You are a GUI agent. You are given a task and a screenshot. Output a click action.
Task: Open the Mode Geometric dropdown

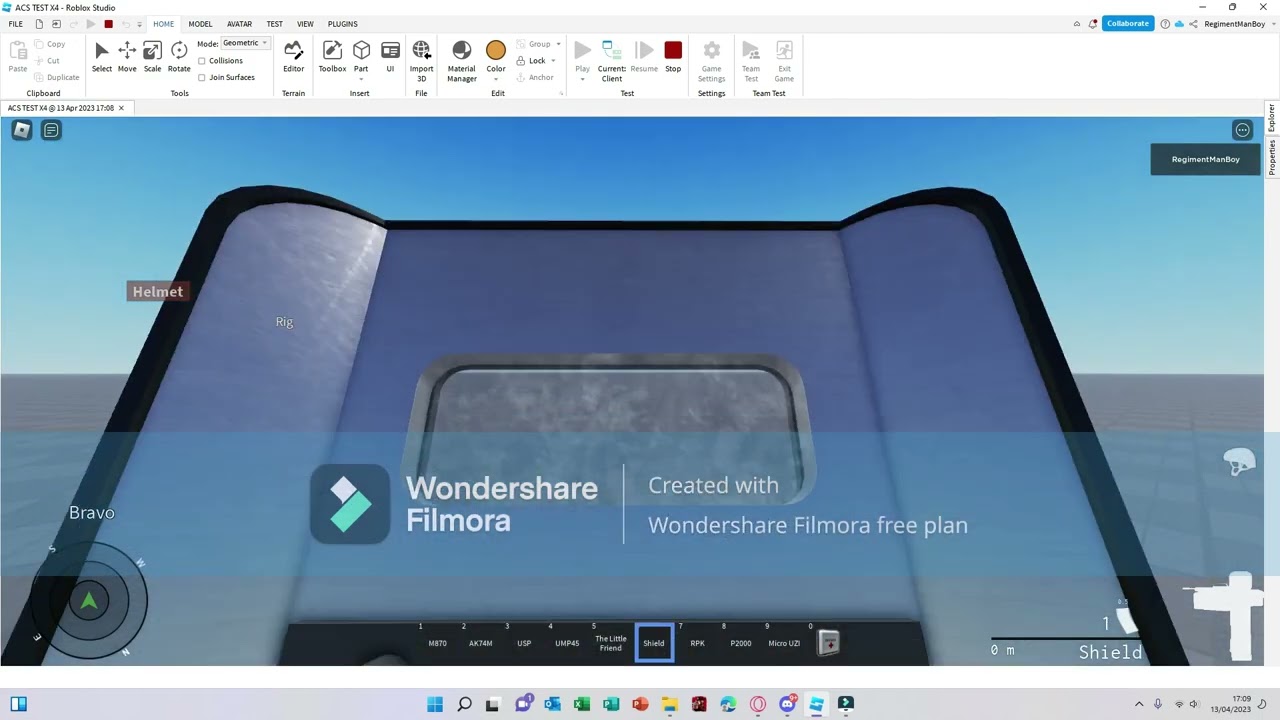tap(245, 43)
